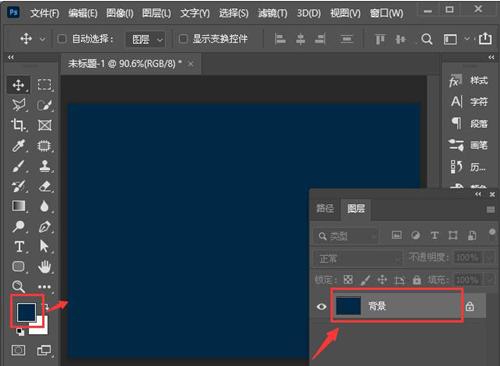Image resolution: width=500 pixels, height=366 pixels.
Task: Select the Eyedropper tool
Action: click(18, 146)
